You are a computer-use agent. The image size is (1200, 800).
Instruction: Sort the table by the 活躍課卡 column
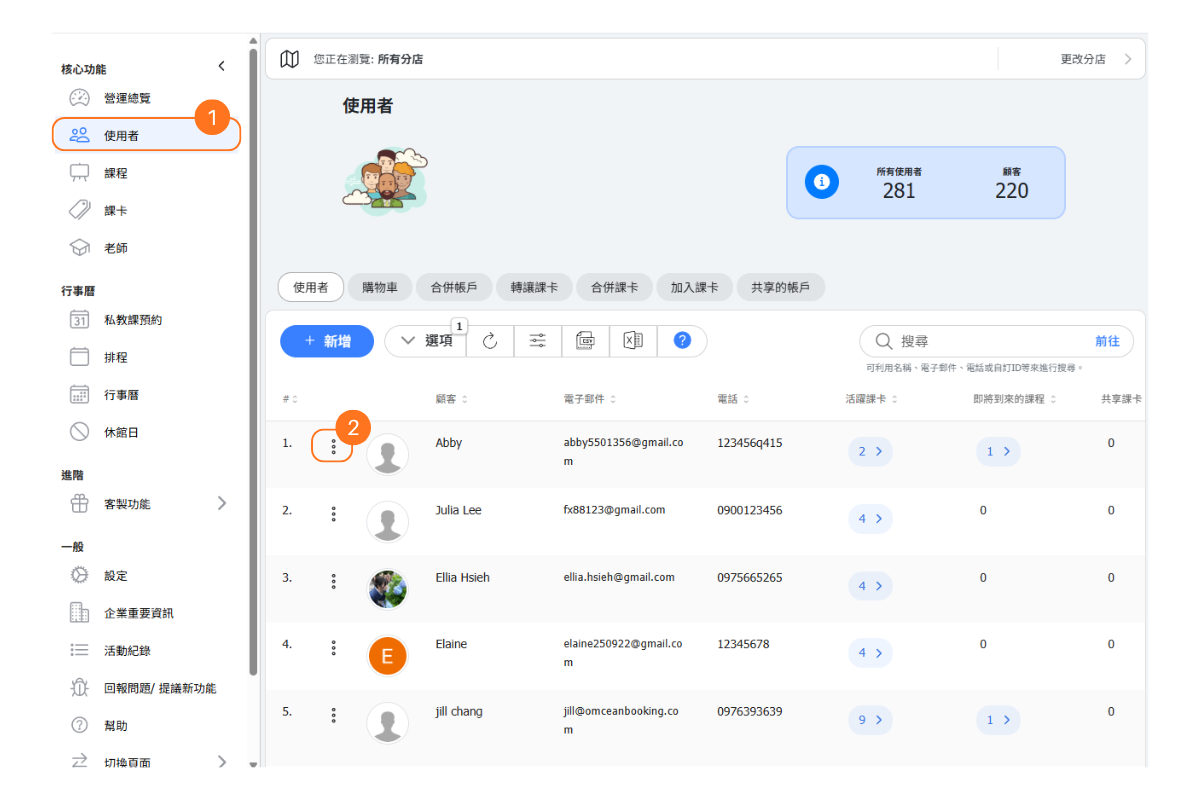tap(869, 399)
